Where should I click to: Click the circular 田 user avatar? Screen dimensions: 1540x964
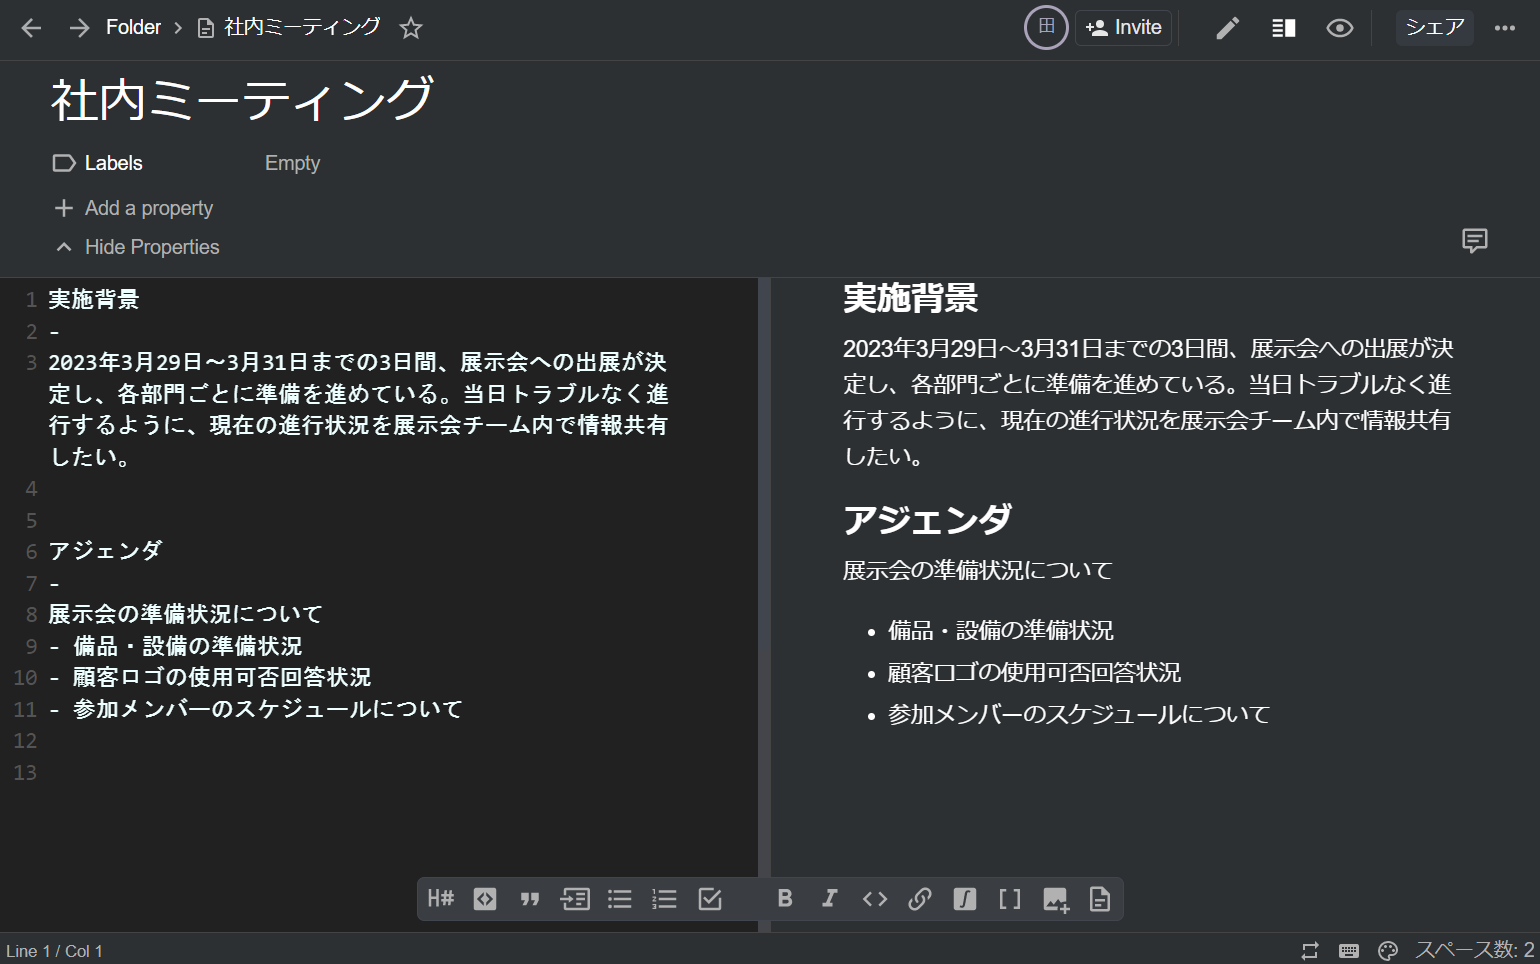(1046, 27)
